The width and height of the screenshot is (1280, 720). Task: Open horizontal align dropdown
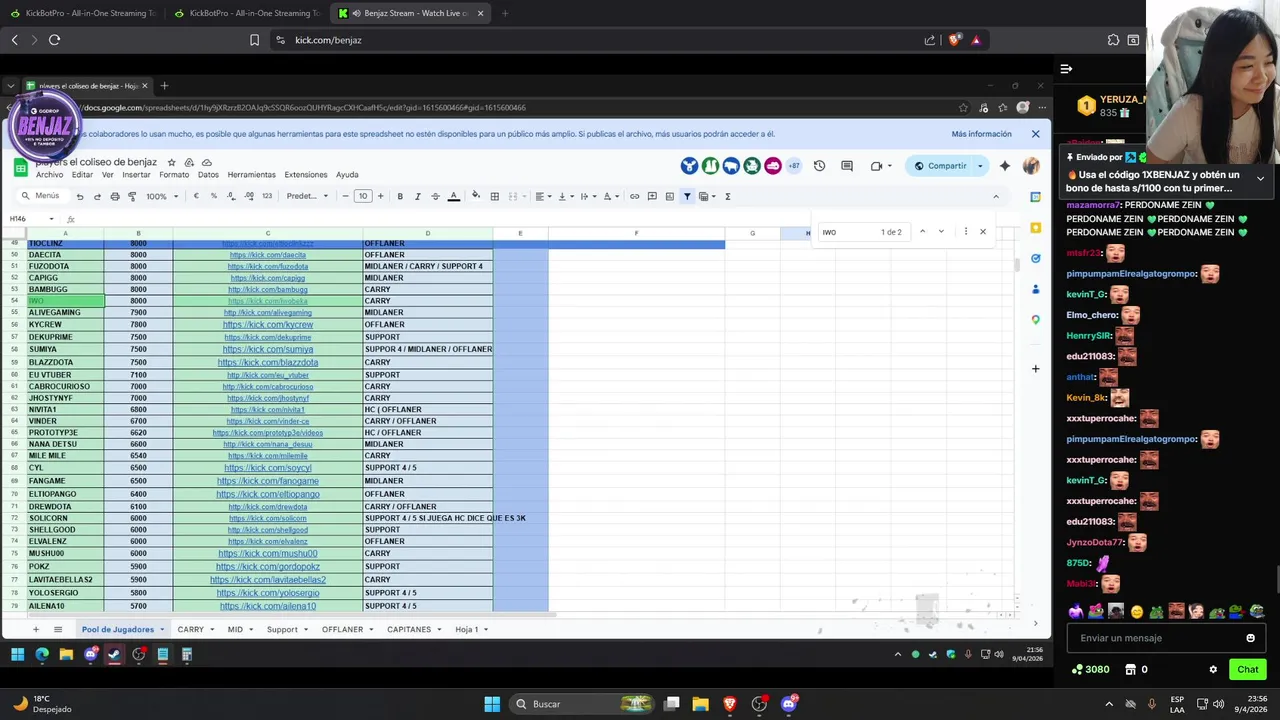[542, 197]
